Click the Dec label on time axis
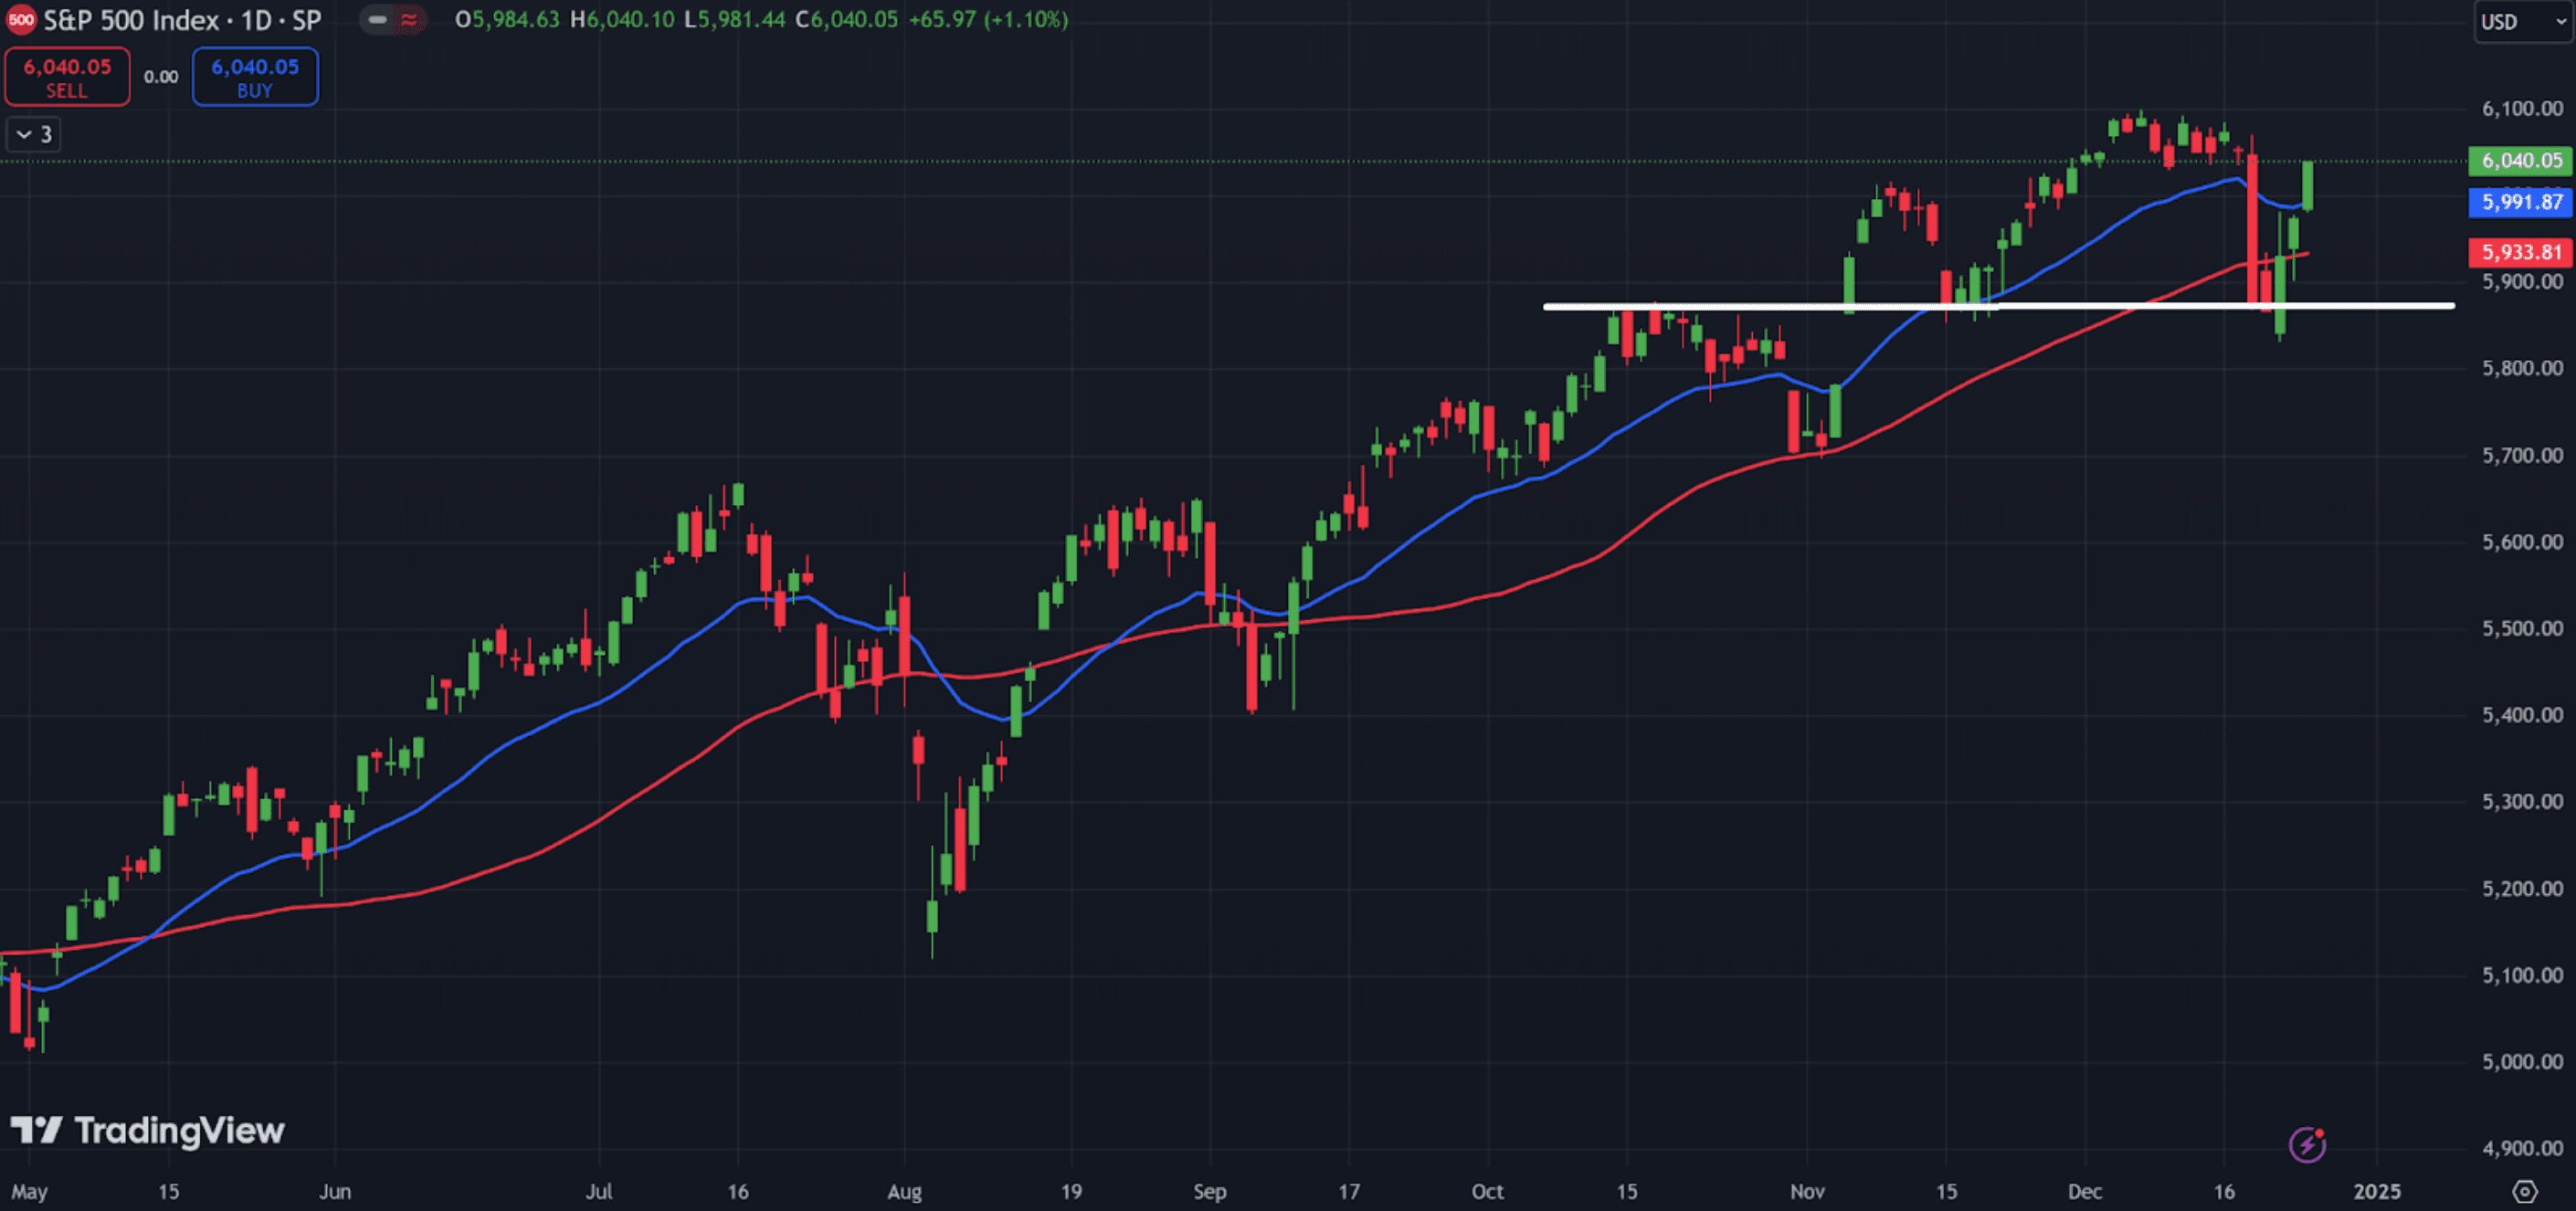The image size is (2576, 1211). pyautogui.click(x=2085, y=1191)
